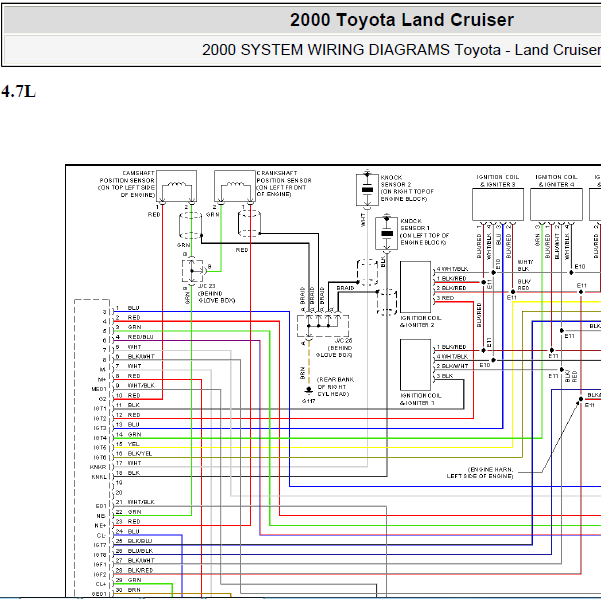This screenshot has height=599, width=601.
Task: Click pin '2 RED' on the connector
Action: click(x=128, y=317)
